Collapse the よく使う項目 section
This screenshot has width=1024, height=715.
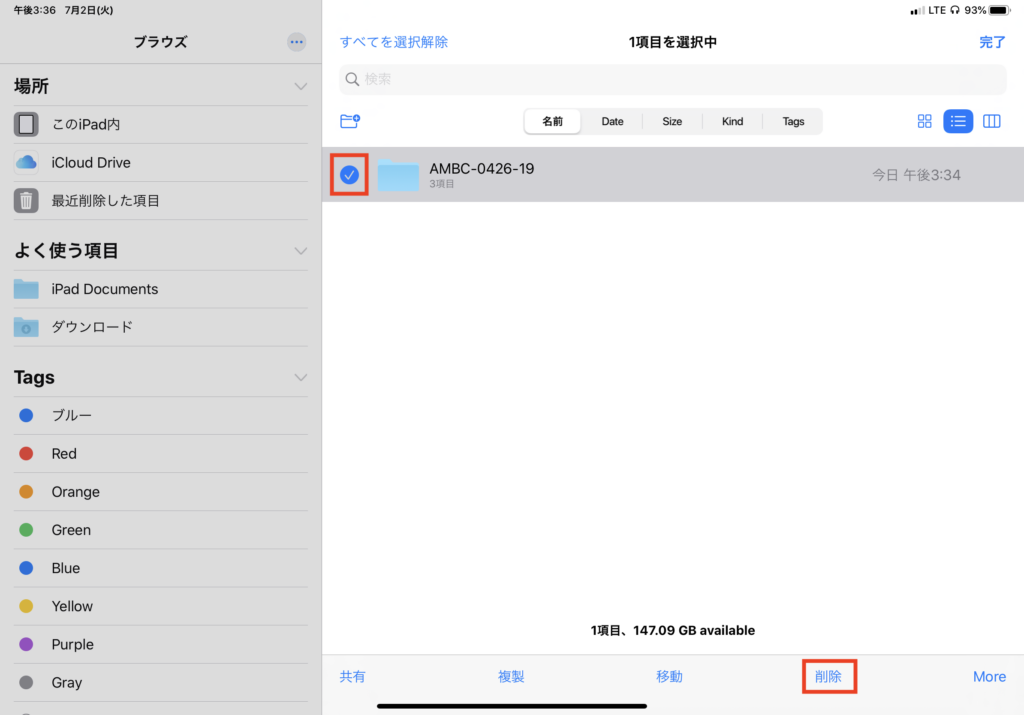click(300, 251)
